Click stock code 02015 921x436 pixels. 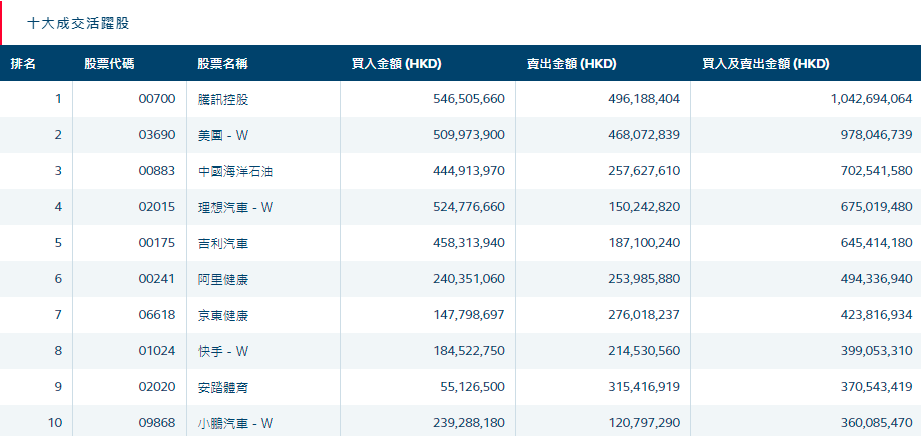(157, 207)
